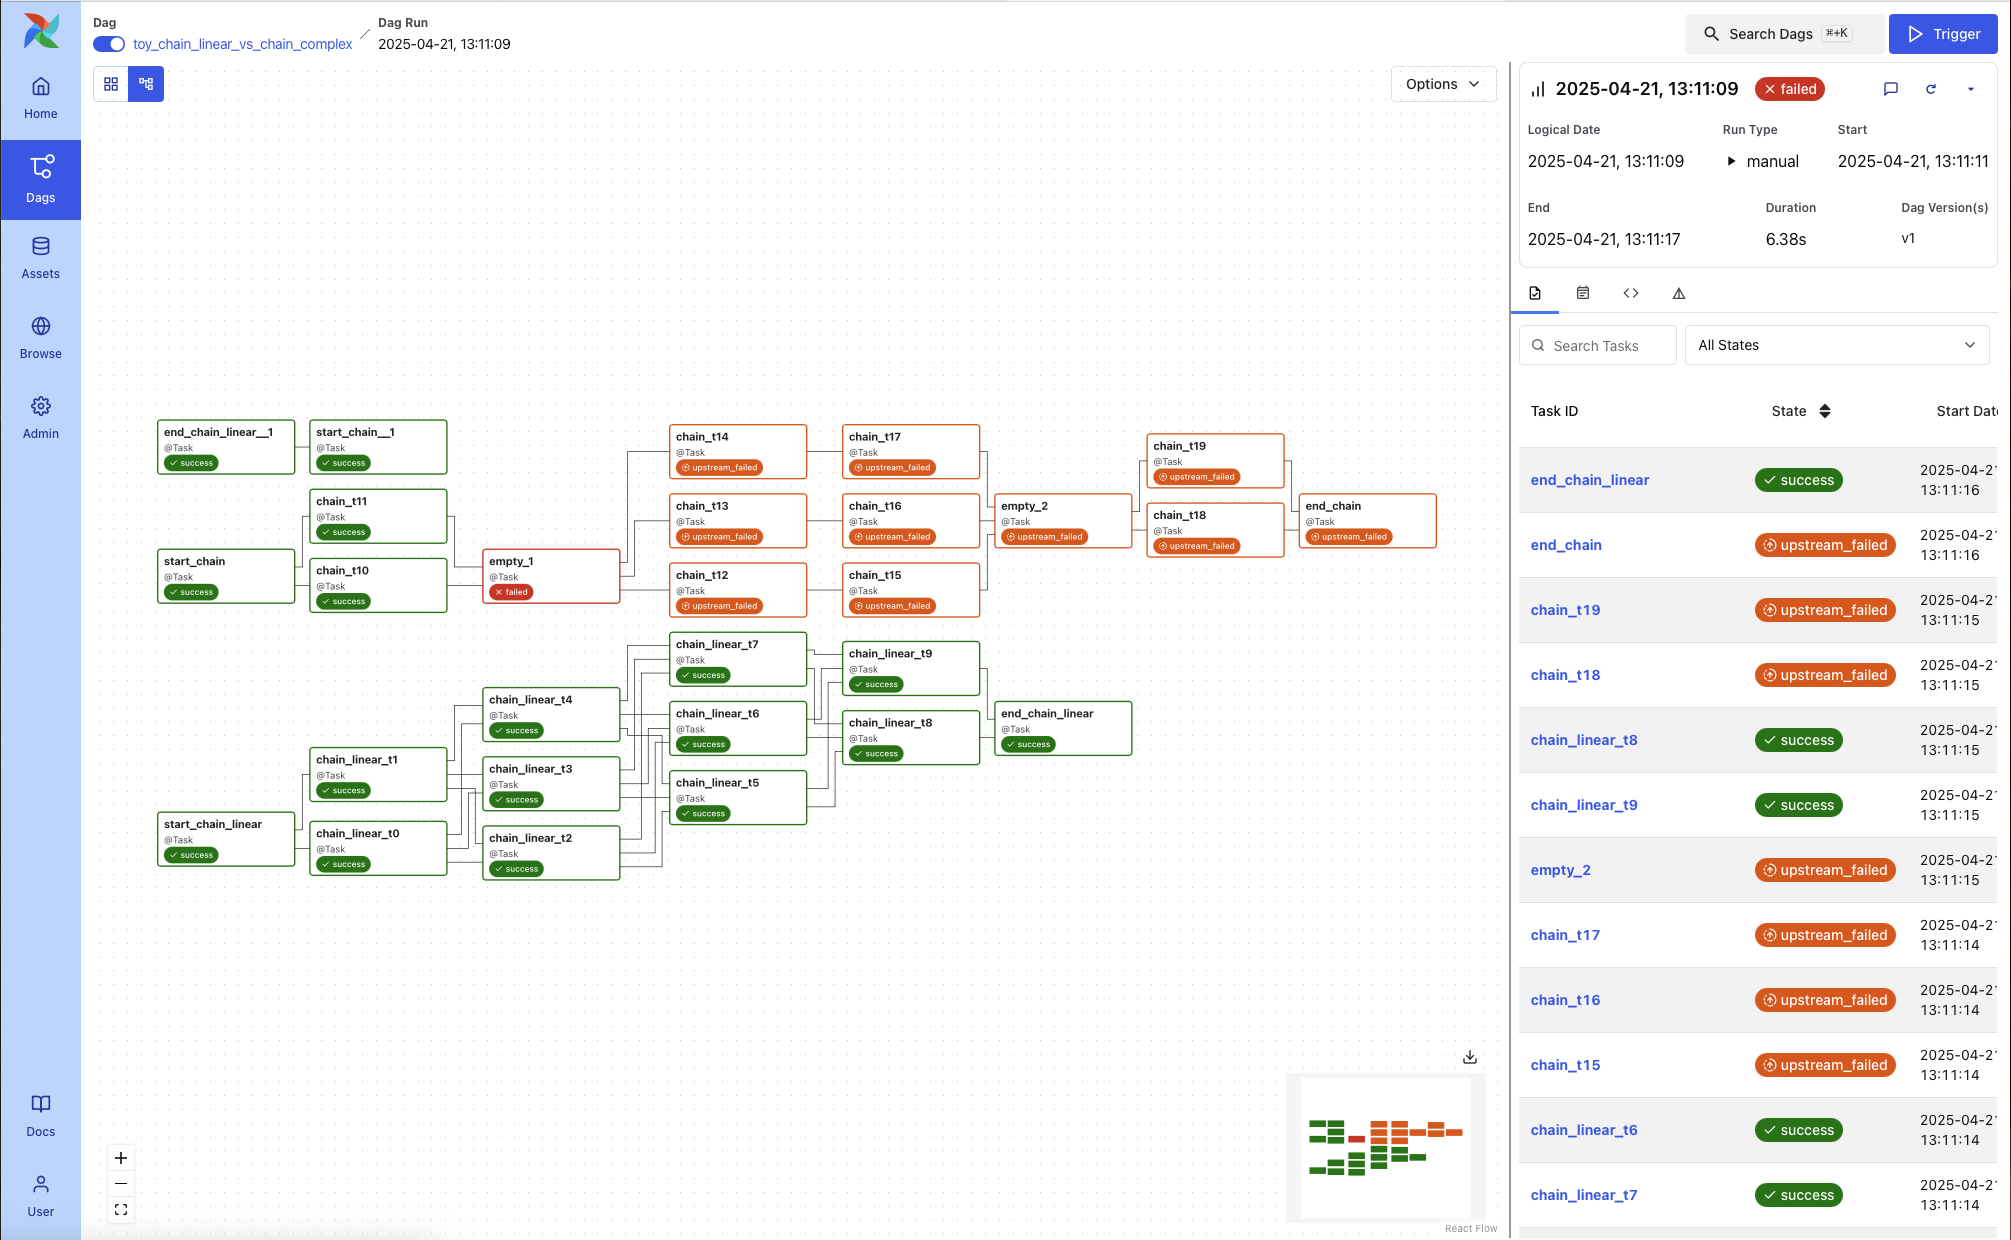Expand the All States filter
Image resolution: width=2011 pixels, height=1240 pixels.
click(1836, 345)
